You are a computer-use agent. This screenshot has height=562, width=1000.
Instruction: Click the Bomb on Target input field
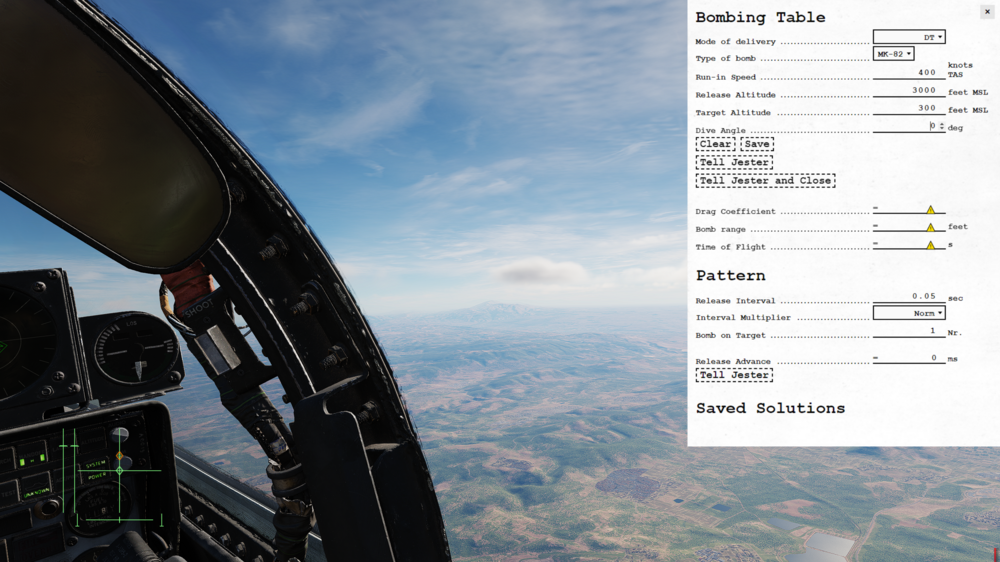point(909,330)
